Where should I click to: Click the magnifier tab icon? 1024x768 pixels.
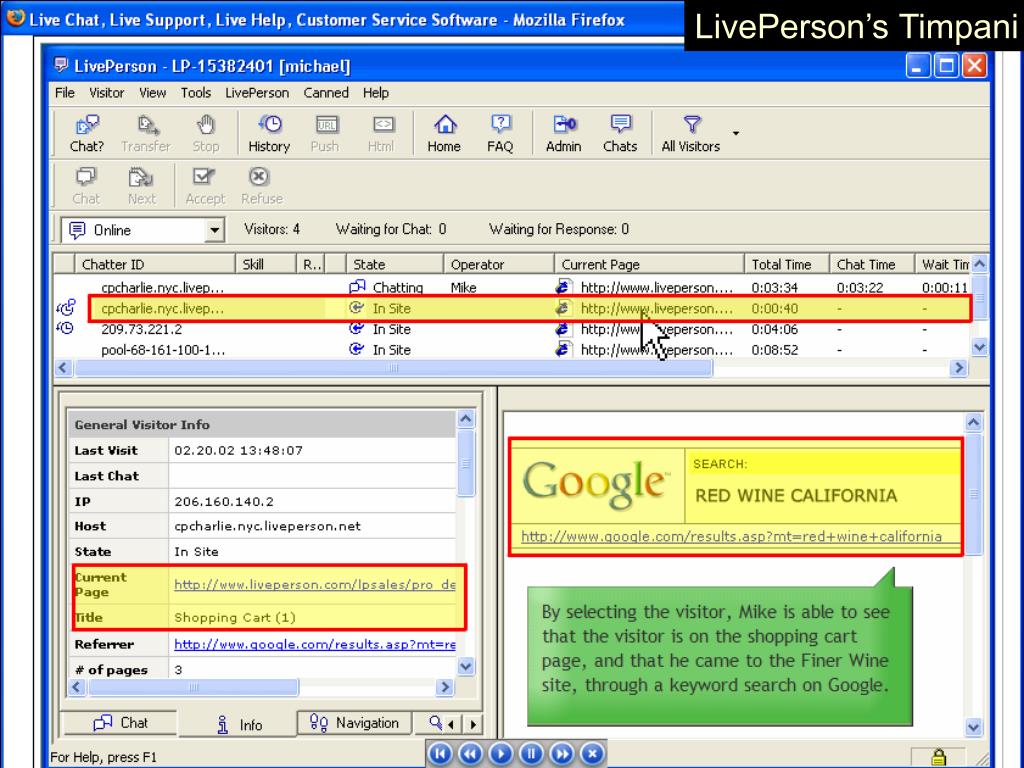pyautogui.click(x=436, y=722)
